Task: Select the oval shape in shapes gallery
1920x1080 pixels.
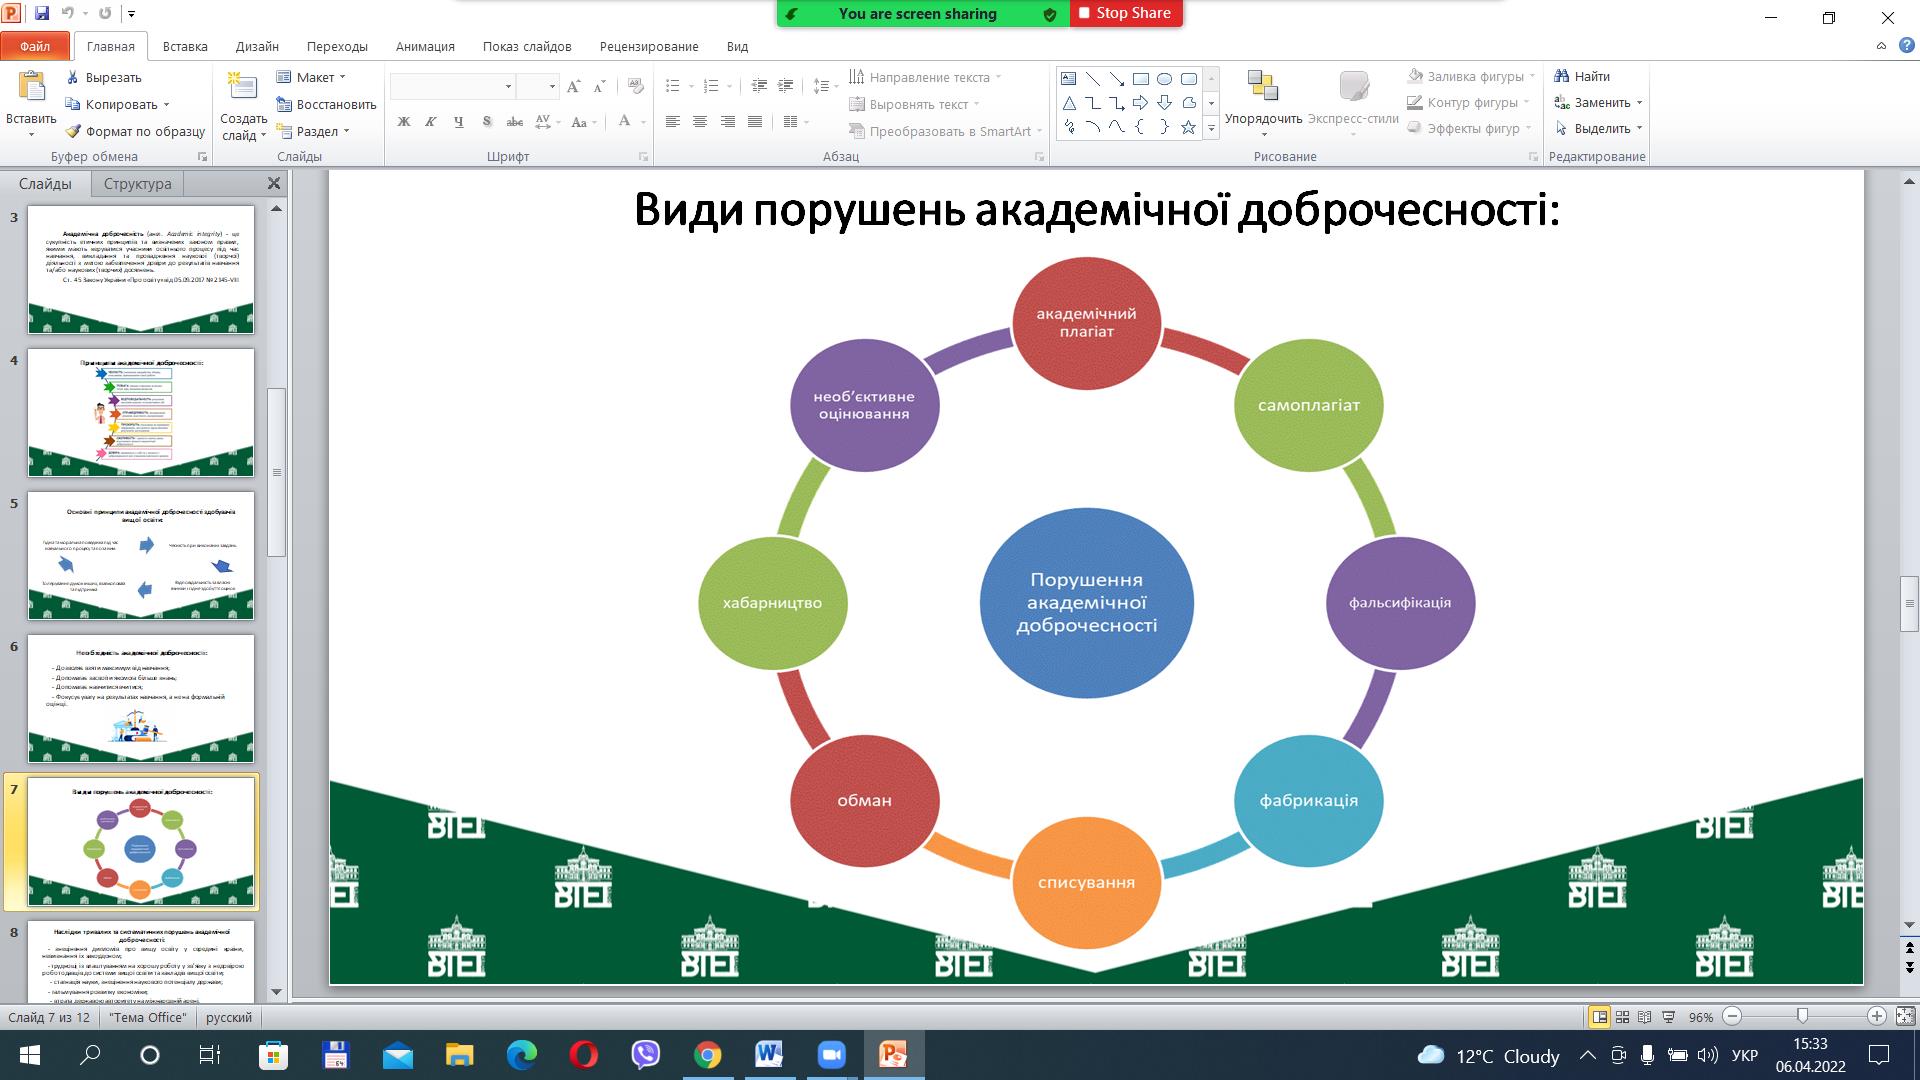Action: click(x=1165, y=79)
